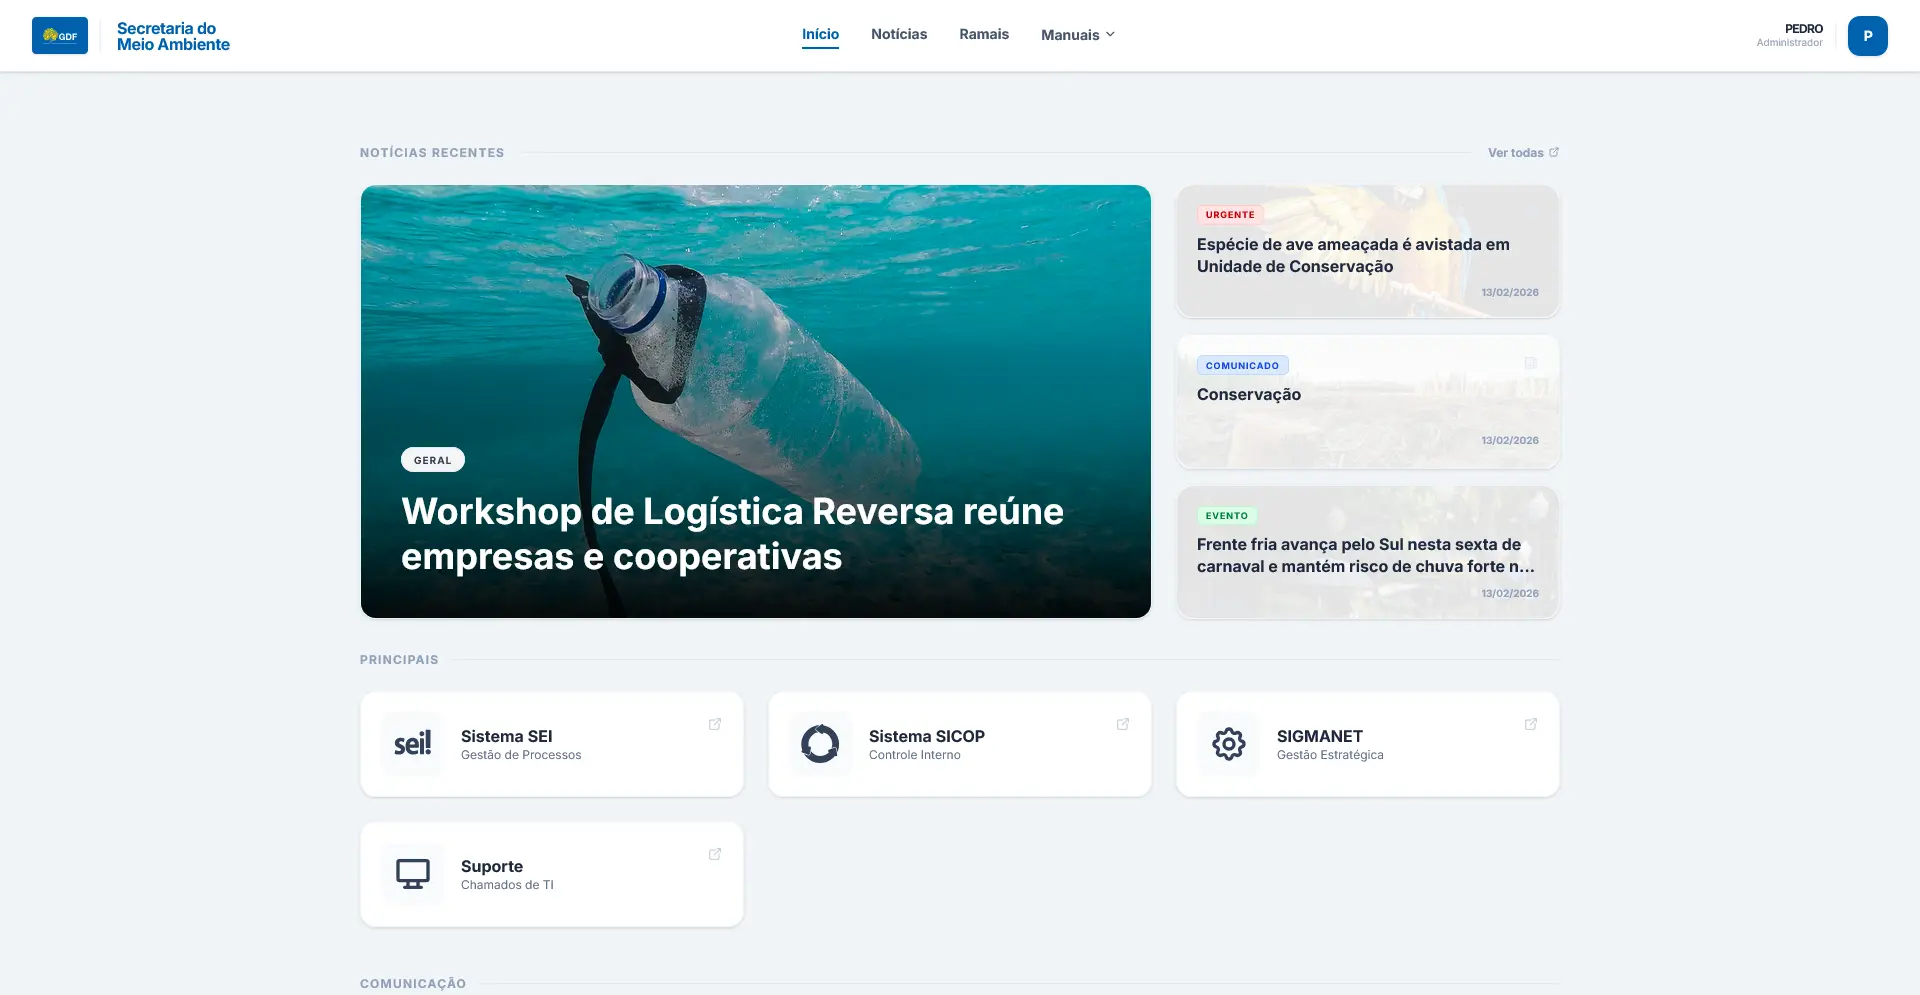Click the Suporte monitor icon

(412, 874)
